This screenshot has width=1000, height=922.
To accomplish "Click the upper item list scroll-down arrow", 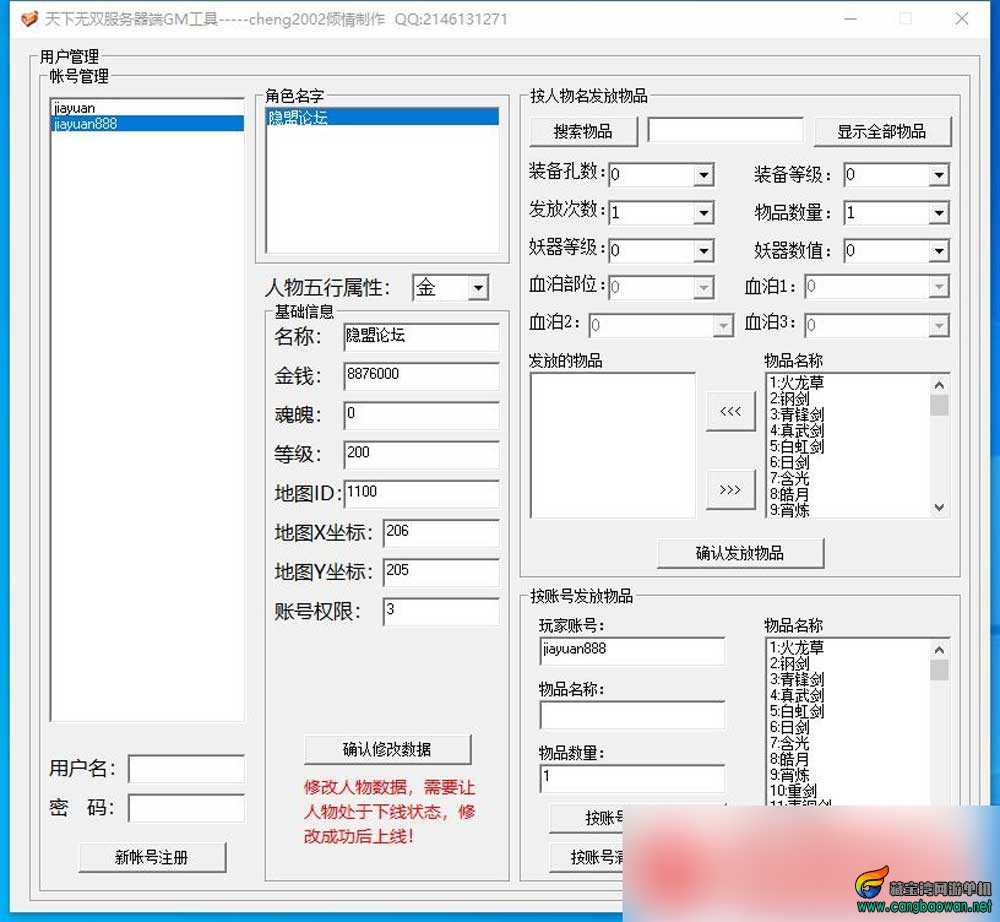I will pos(939,508).
